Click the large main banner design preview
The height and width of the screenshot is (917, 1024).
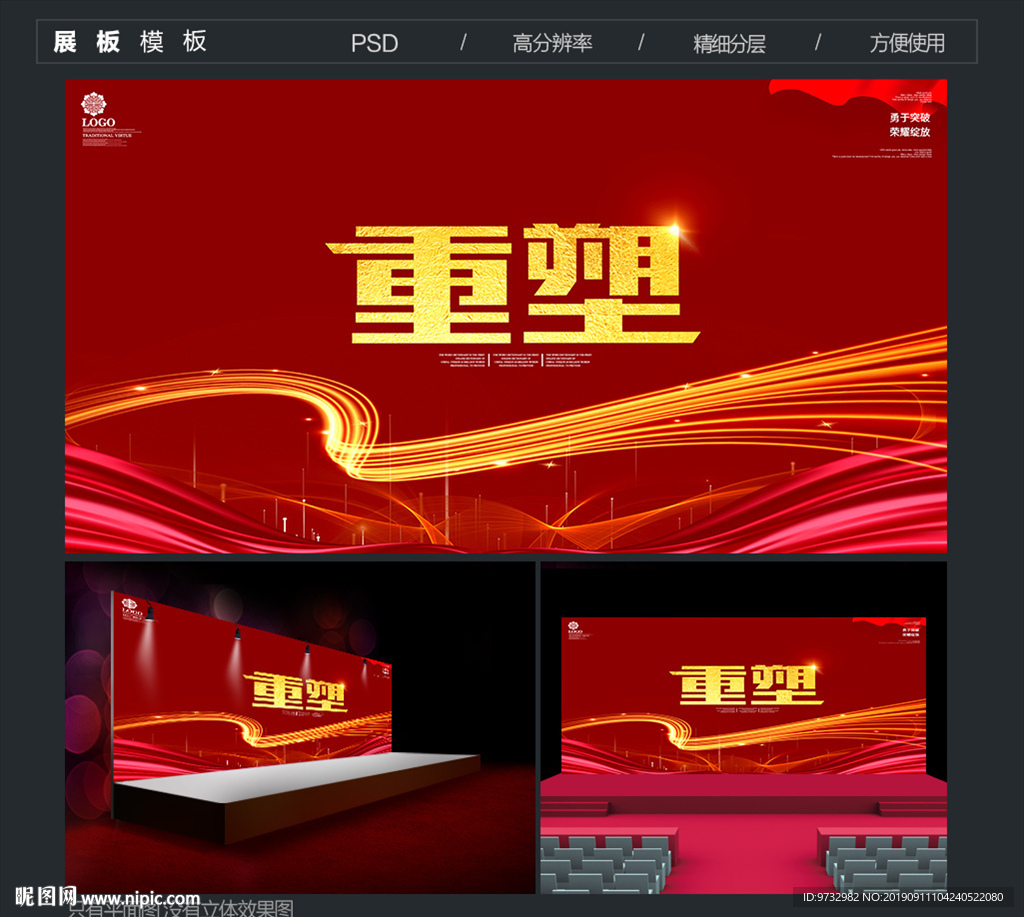click(505, 316)
